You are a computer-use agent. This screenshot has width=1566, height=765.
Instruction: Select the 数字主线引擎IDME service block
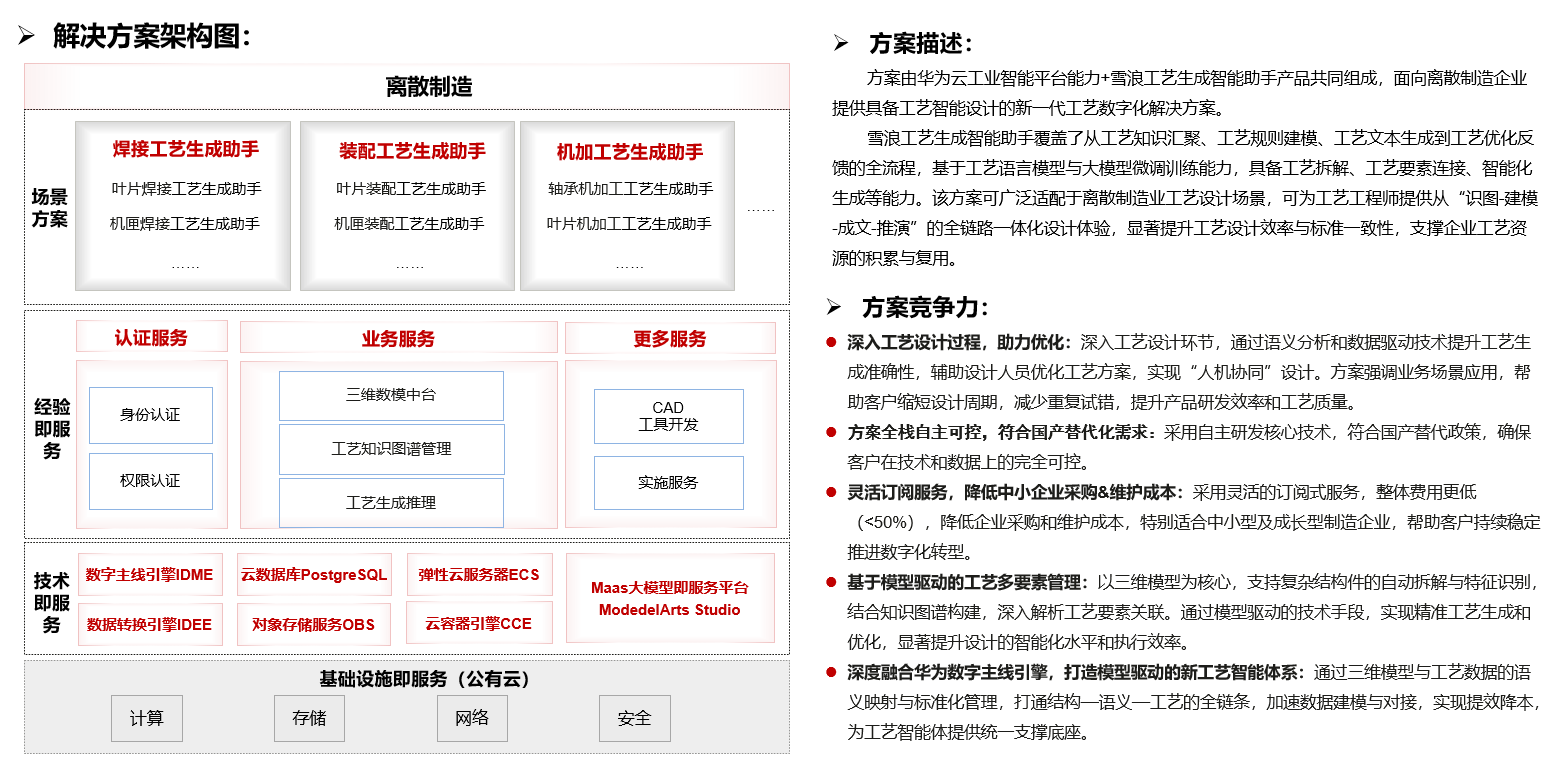tap(150, 574)
